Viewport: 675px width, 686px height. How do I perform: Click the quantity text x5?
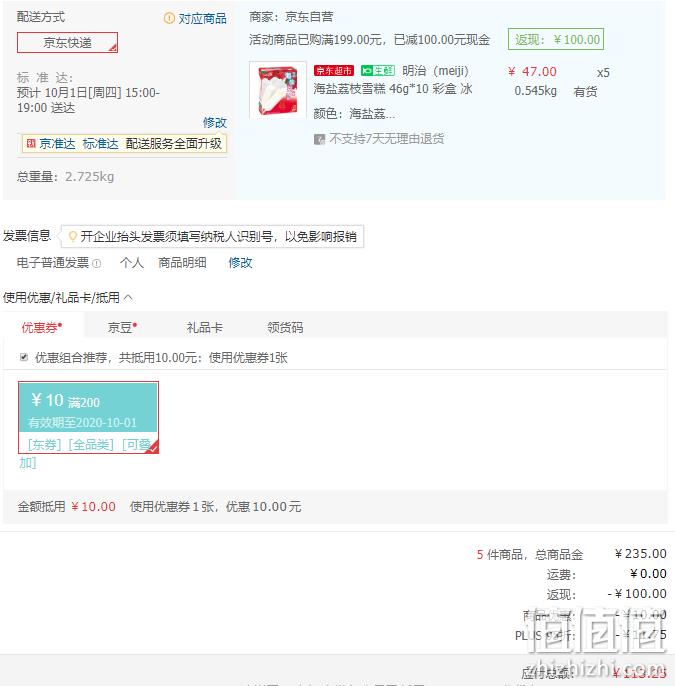coord(603,73)
